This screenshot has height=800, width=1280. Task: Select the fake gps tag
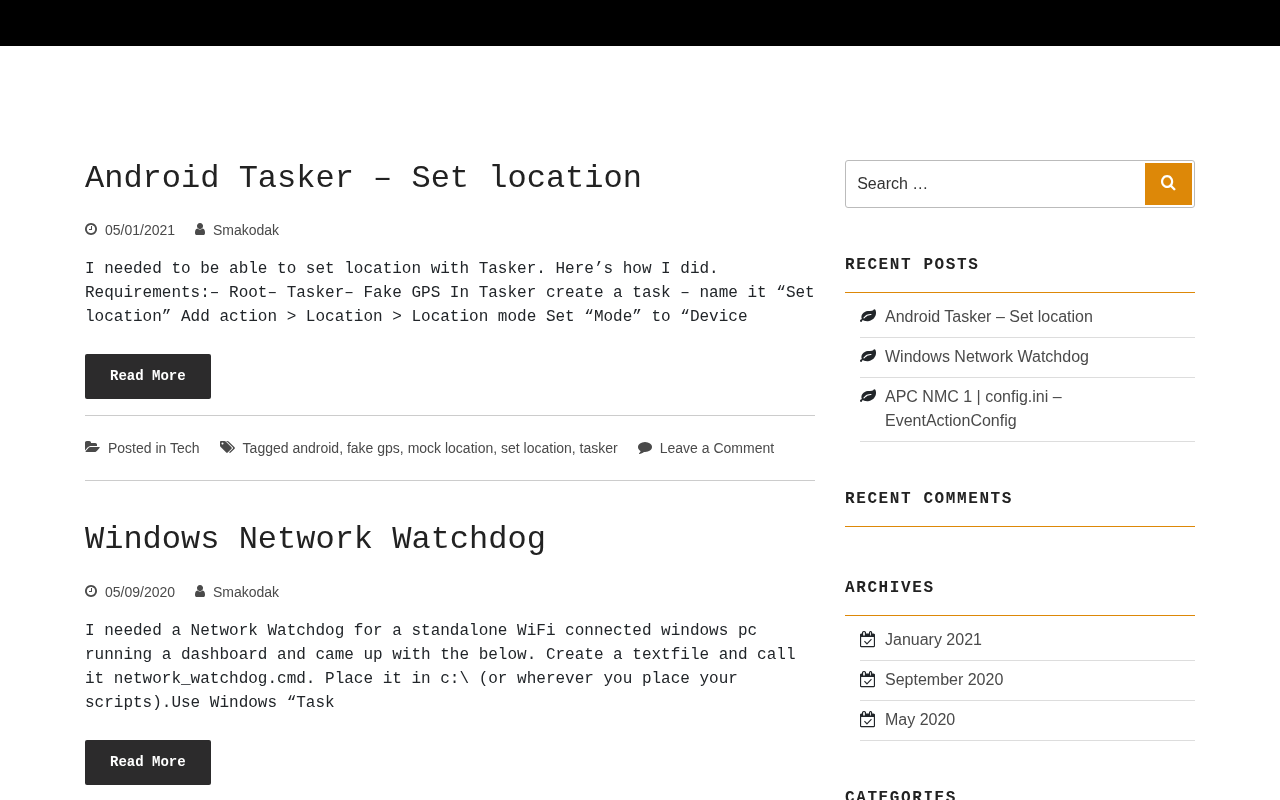(x=373, y=448)
